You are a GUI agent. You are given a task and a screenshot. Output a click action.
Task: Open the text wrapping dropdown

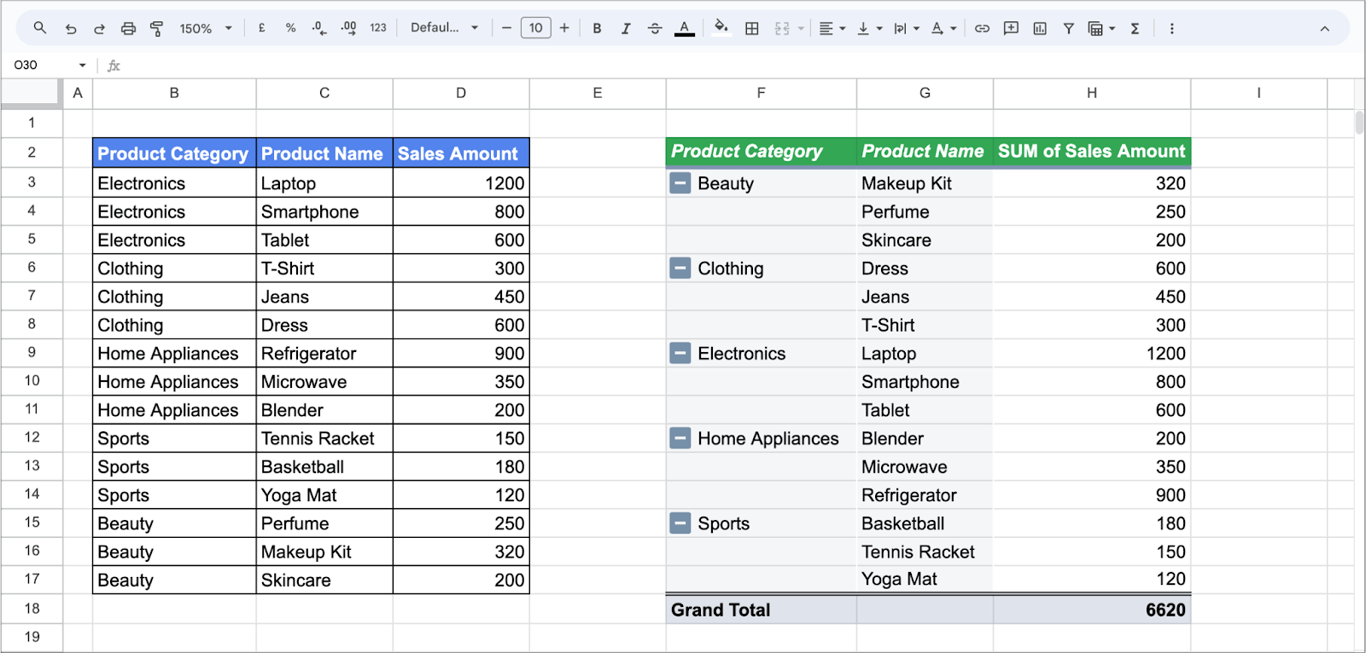click(906, 28)
